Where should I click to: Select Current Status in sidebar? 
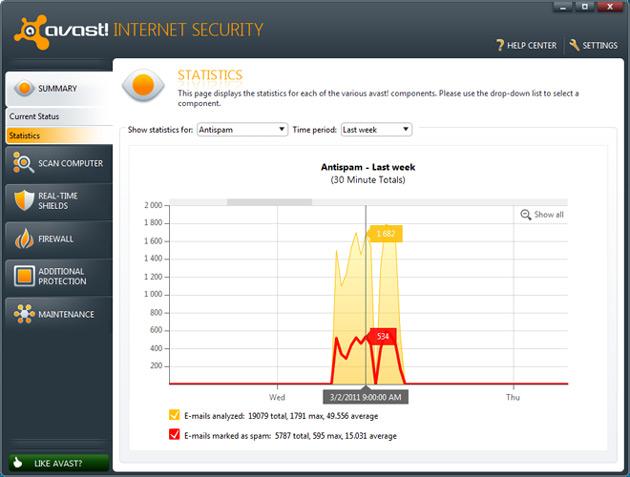59,117
